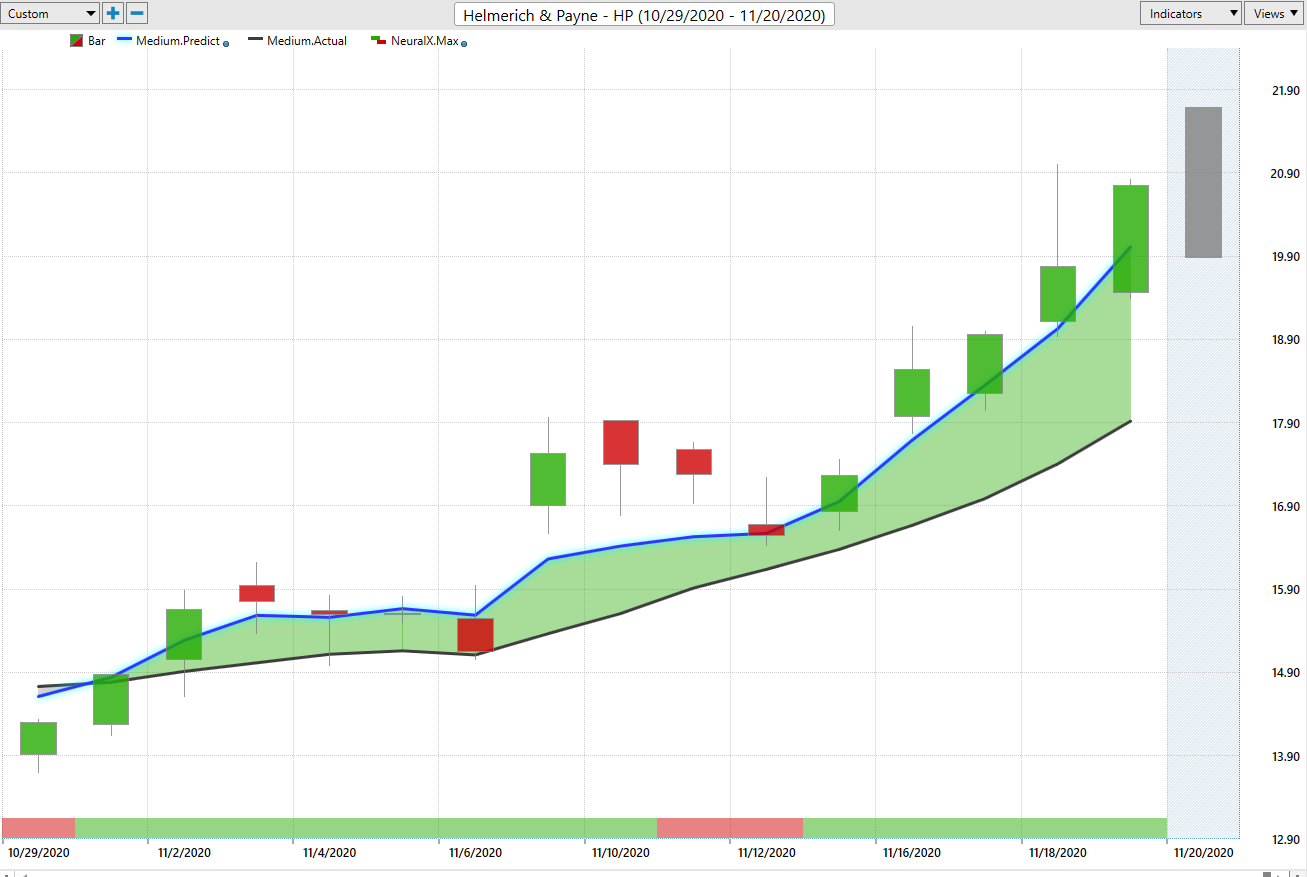Click the red NeuralX segment near 11/12/2020
Screen dimensions: 1307x877
[x=730, y=827]
